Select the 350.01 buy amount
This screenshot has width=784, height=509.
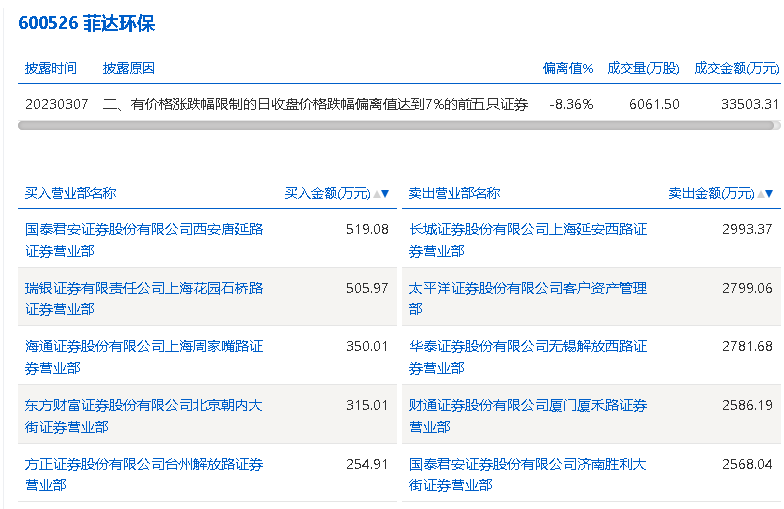click(367, 346)
